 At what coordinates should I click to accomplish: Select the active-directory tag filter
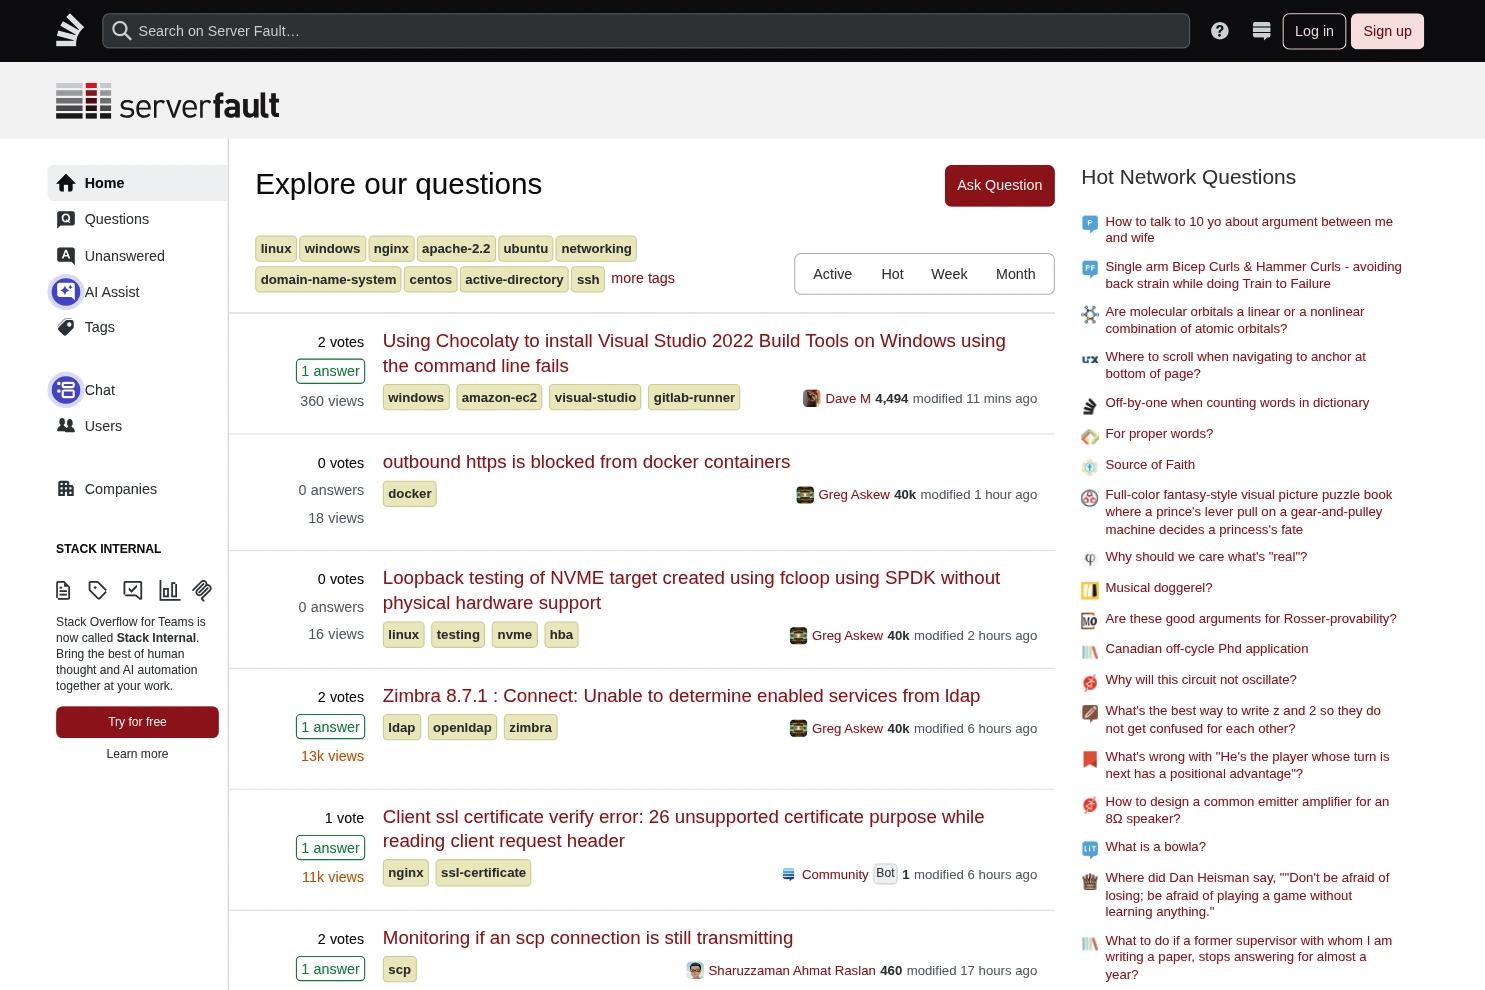[514, 280]
